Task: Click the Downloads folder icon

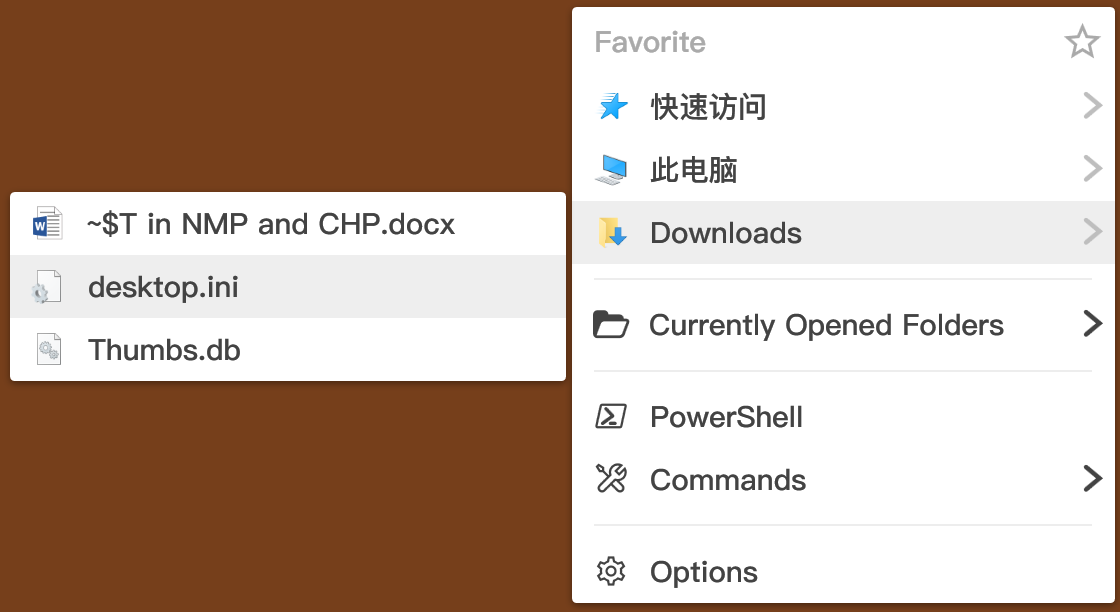Action: [x=612, y=233]
